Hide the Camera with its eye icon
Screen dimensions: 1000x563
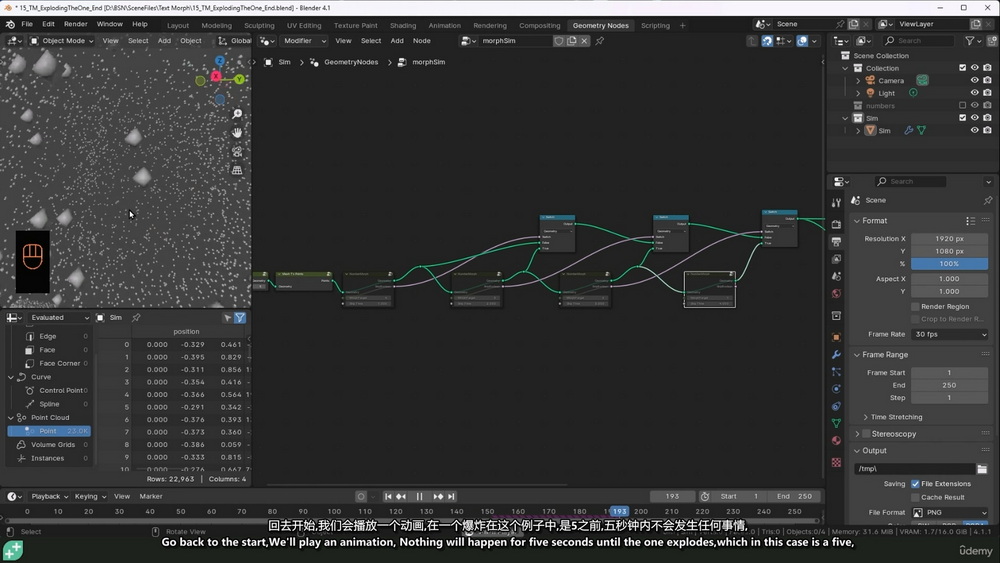[974, 80]
